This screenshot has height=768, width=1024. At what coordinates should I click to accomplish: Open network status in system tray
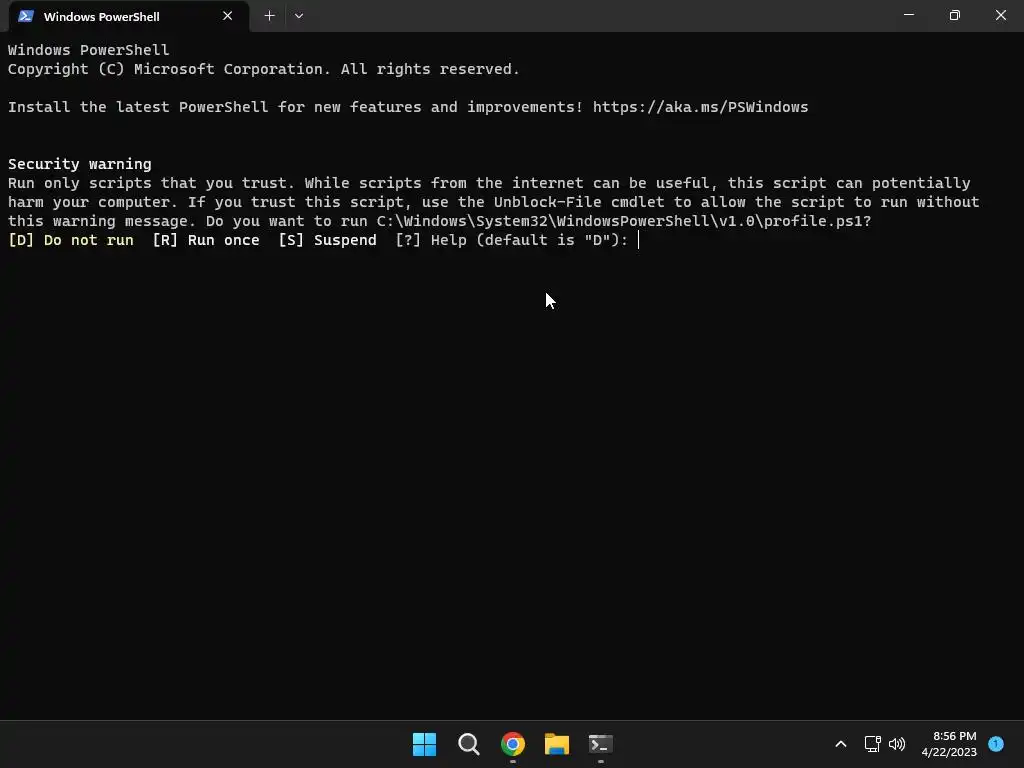(x=872, y=744)
